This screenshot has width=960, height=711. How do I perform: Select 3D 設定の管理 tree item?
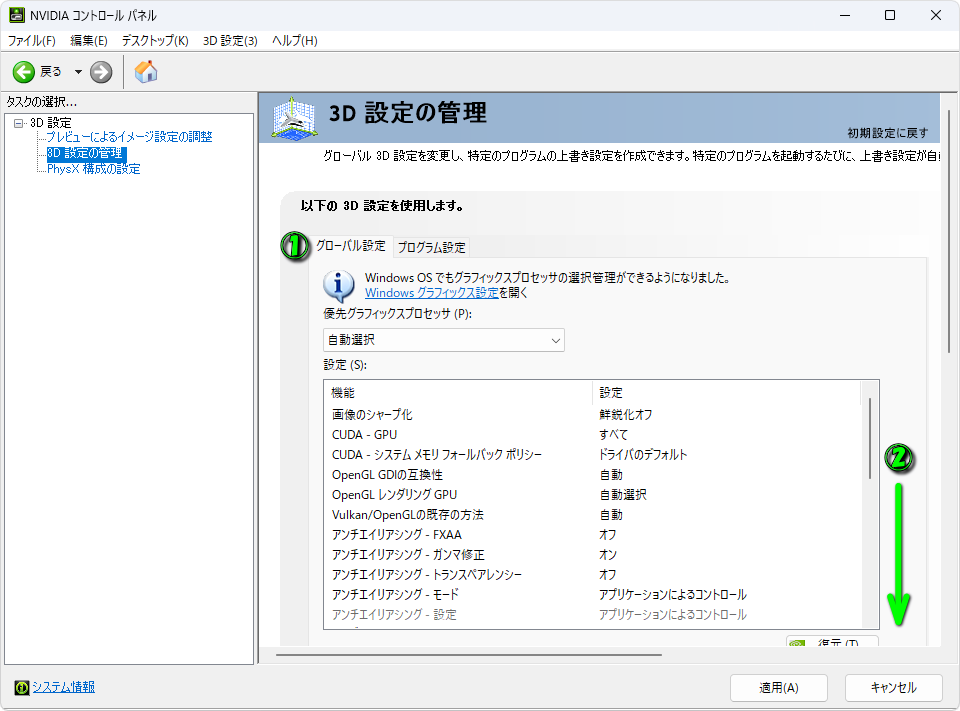[86, 153]
